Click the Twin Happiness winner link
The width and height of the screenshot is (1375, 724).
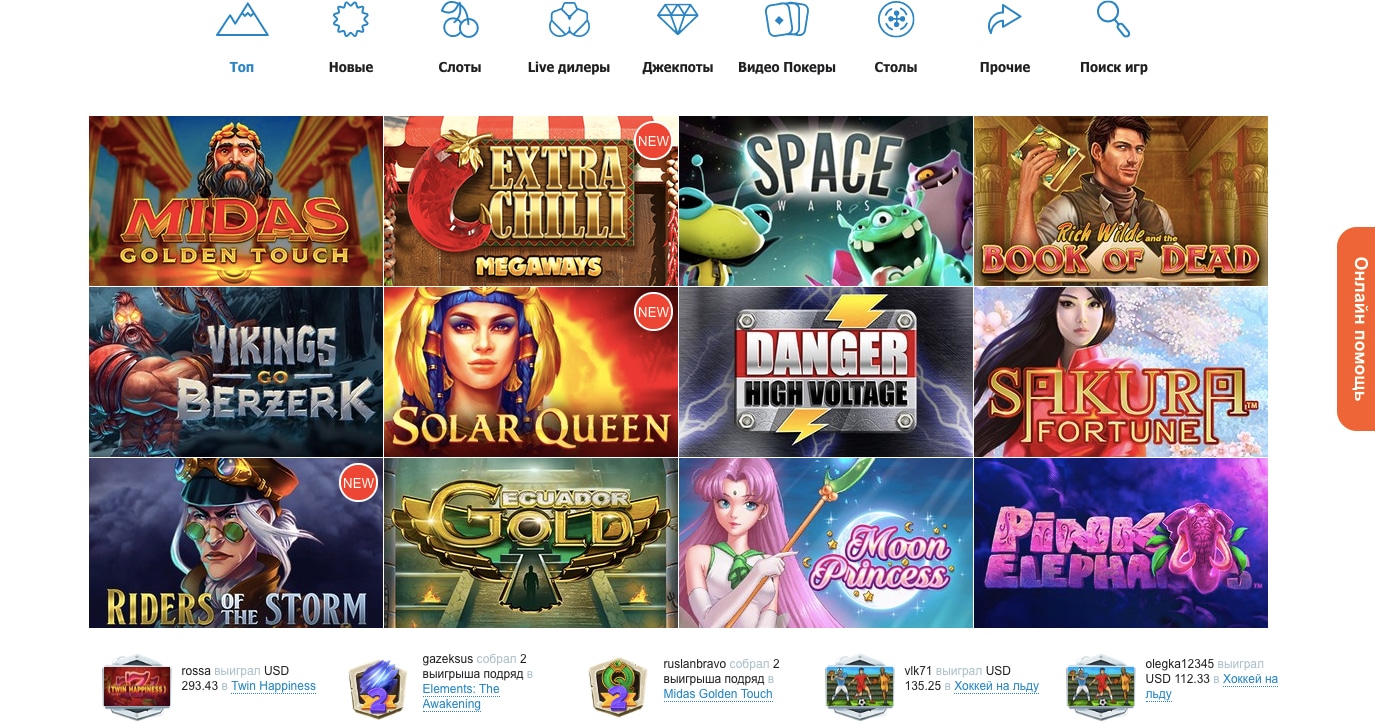tap(273, 686)
